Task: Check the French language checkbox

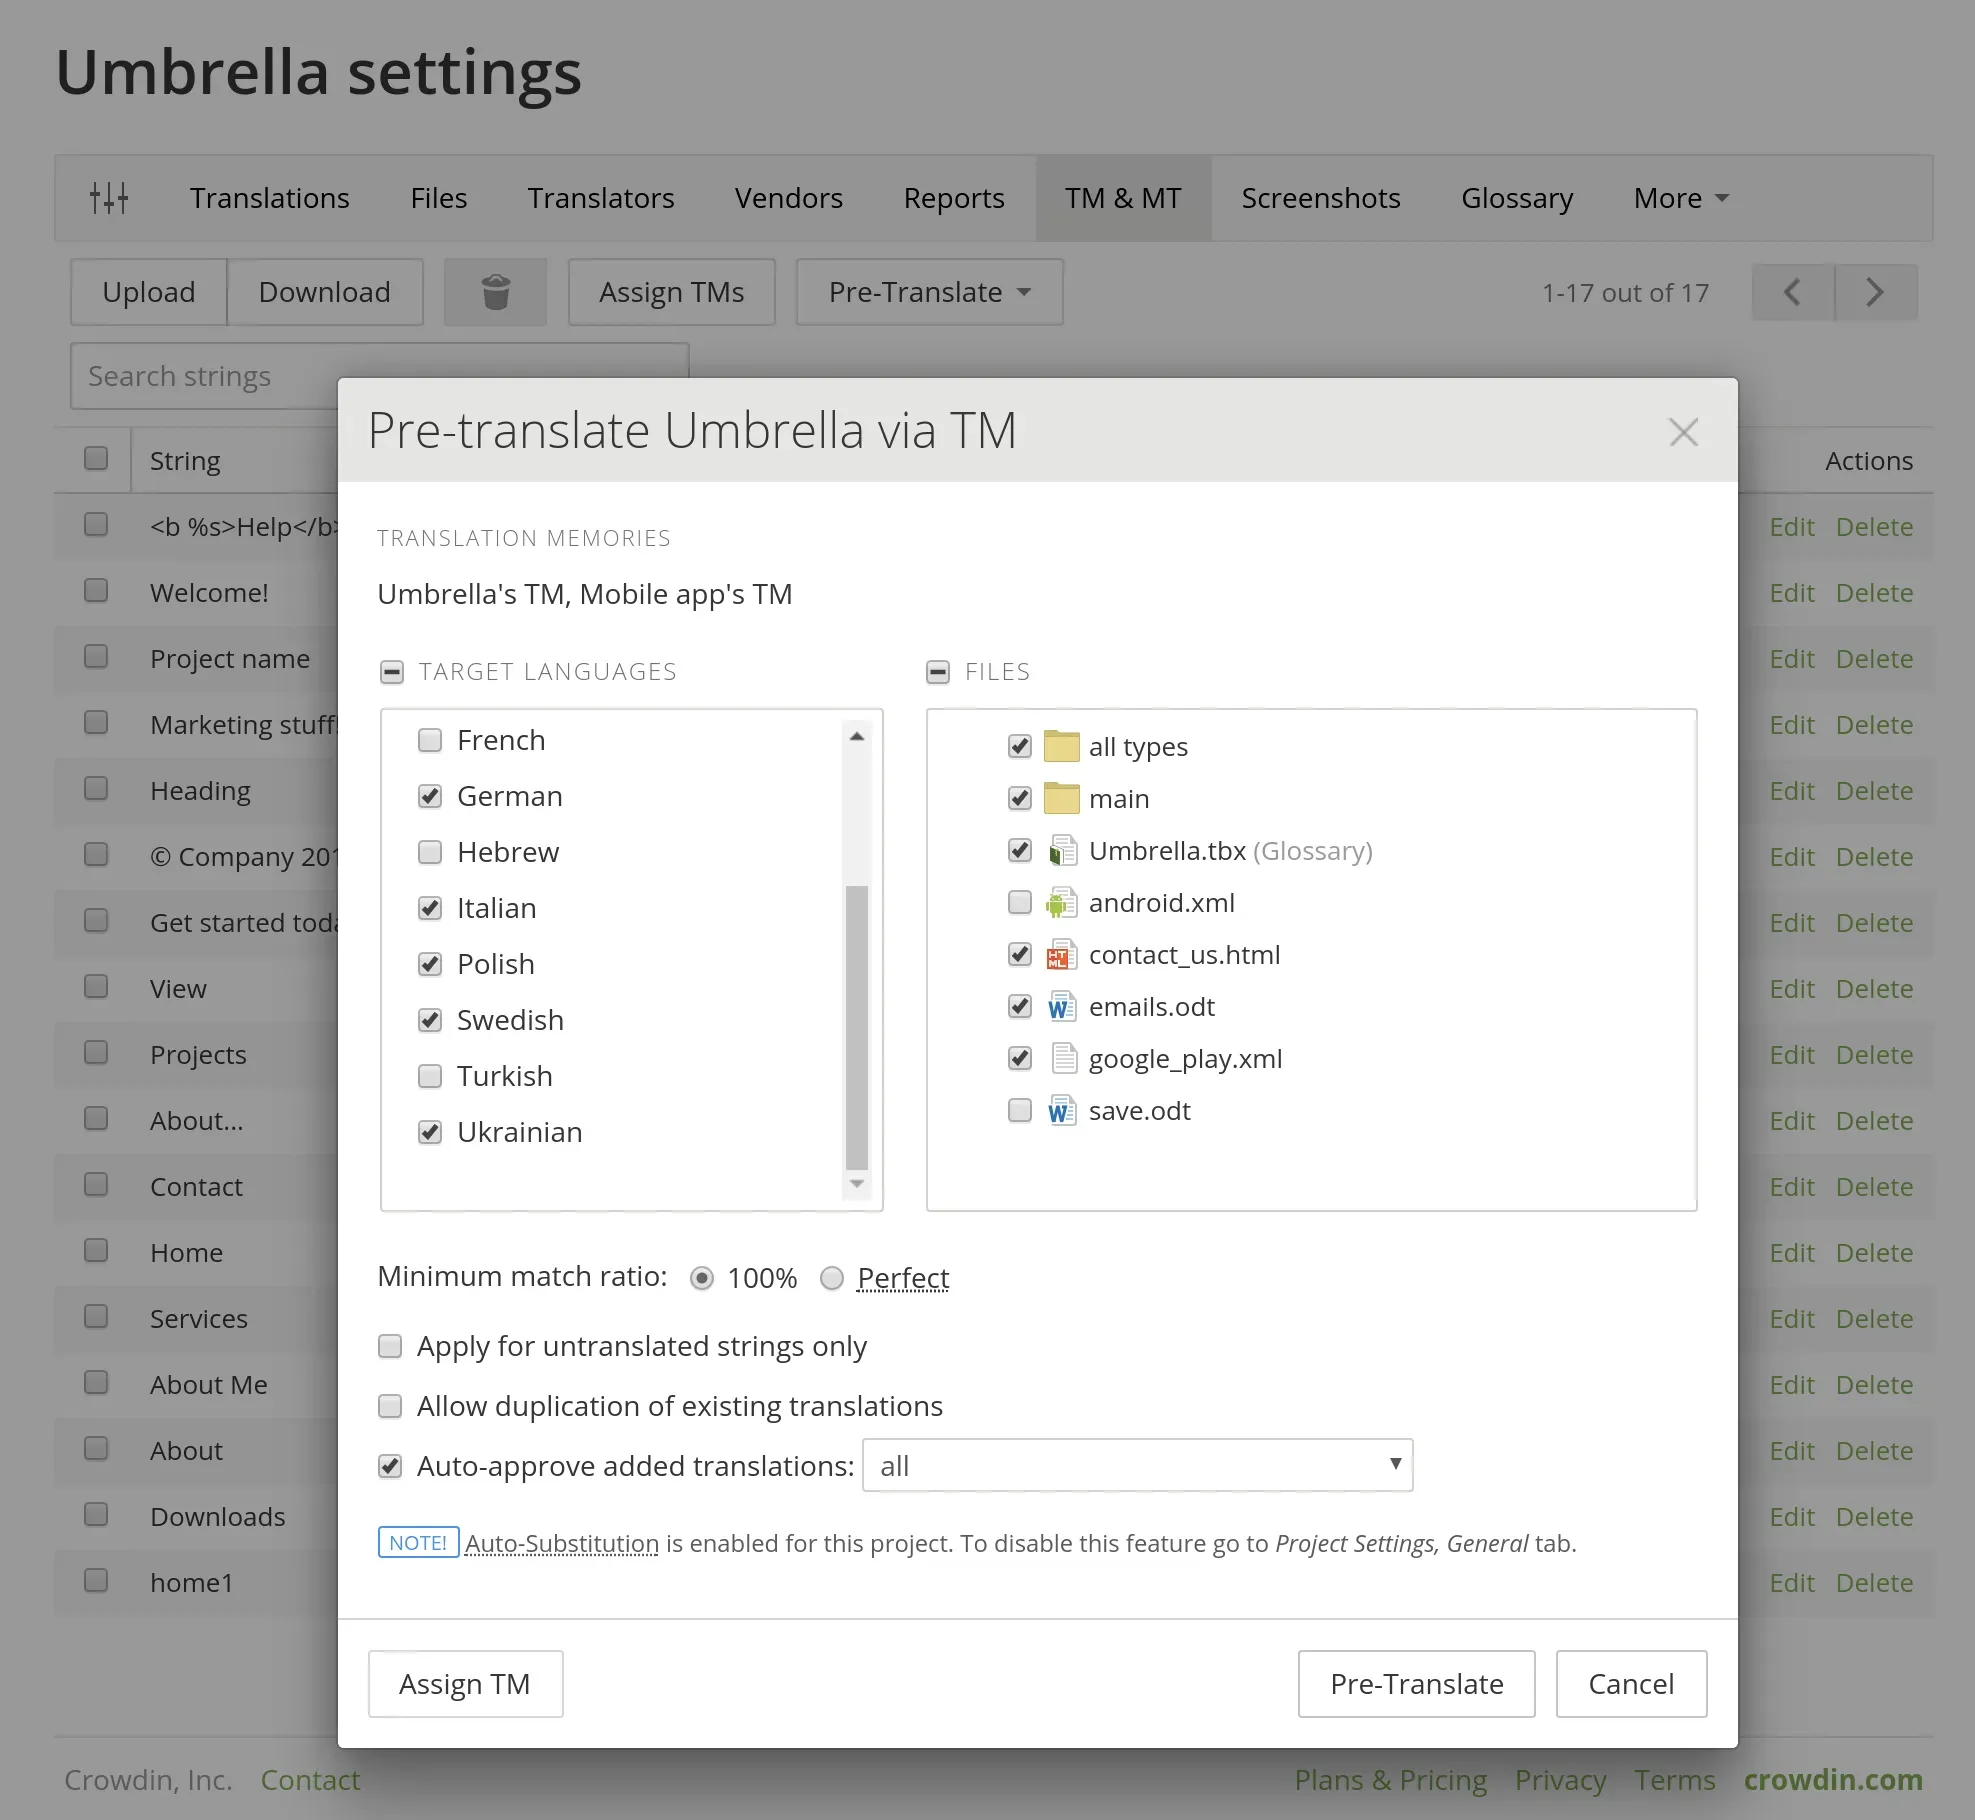Action: (x=430, y=740)
